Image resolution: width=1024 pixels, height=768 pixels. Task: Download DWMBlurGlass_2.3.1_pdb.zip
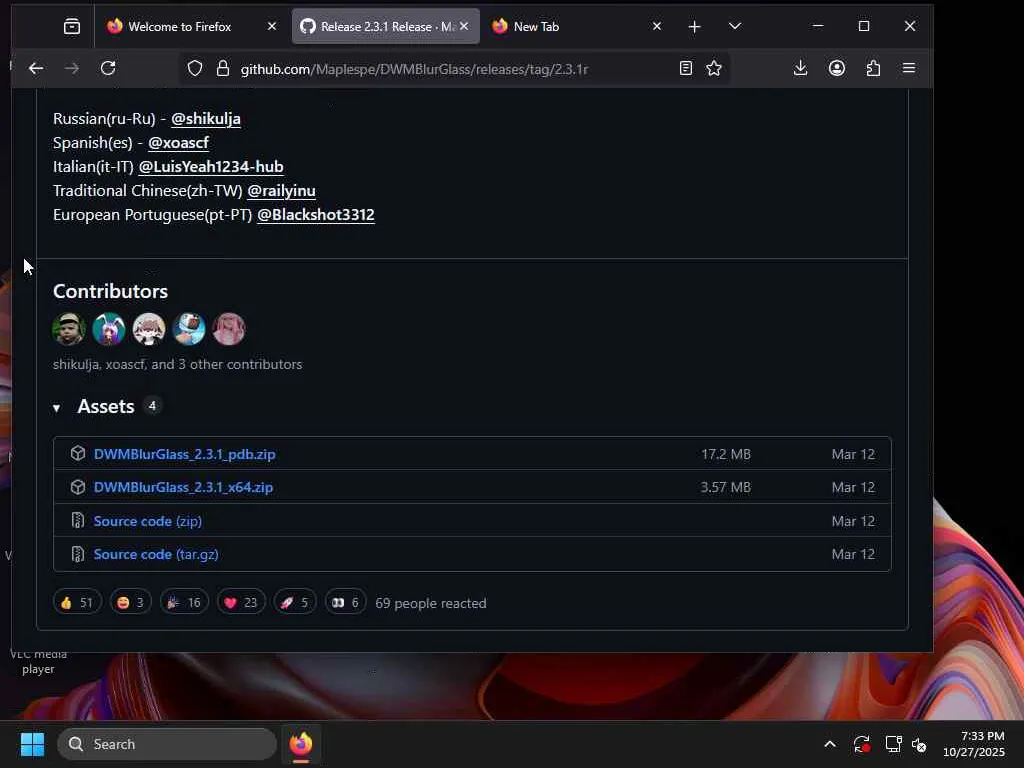click(185, 455)
